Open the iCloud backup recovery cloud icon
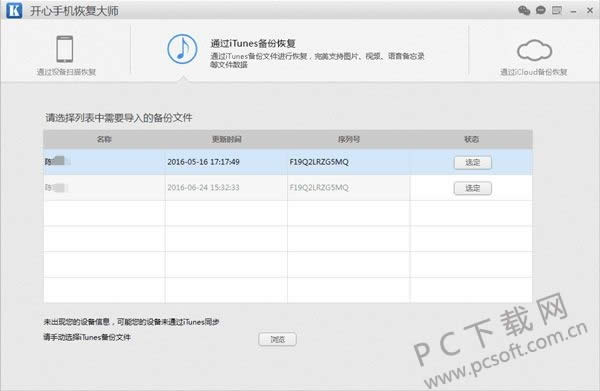Viewport: 600px width, 391px height. 534,51
